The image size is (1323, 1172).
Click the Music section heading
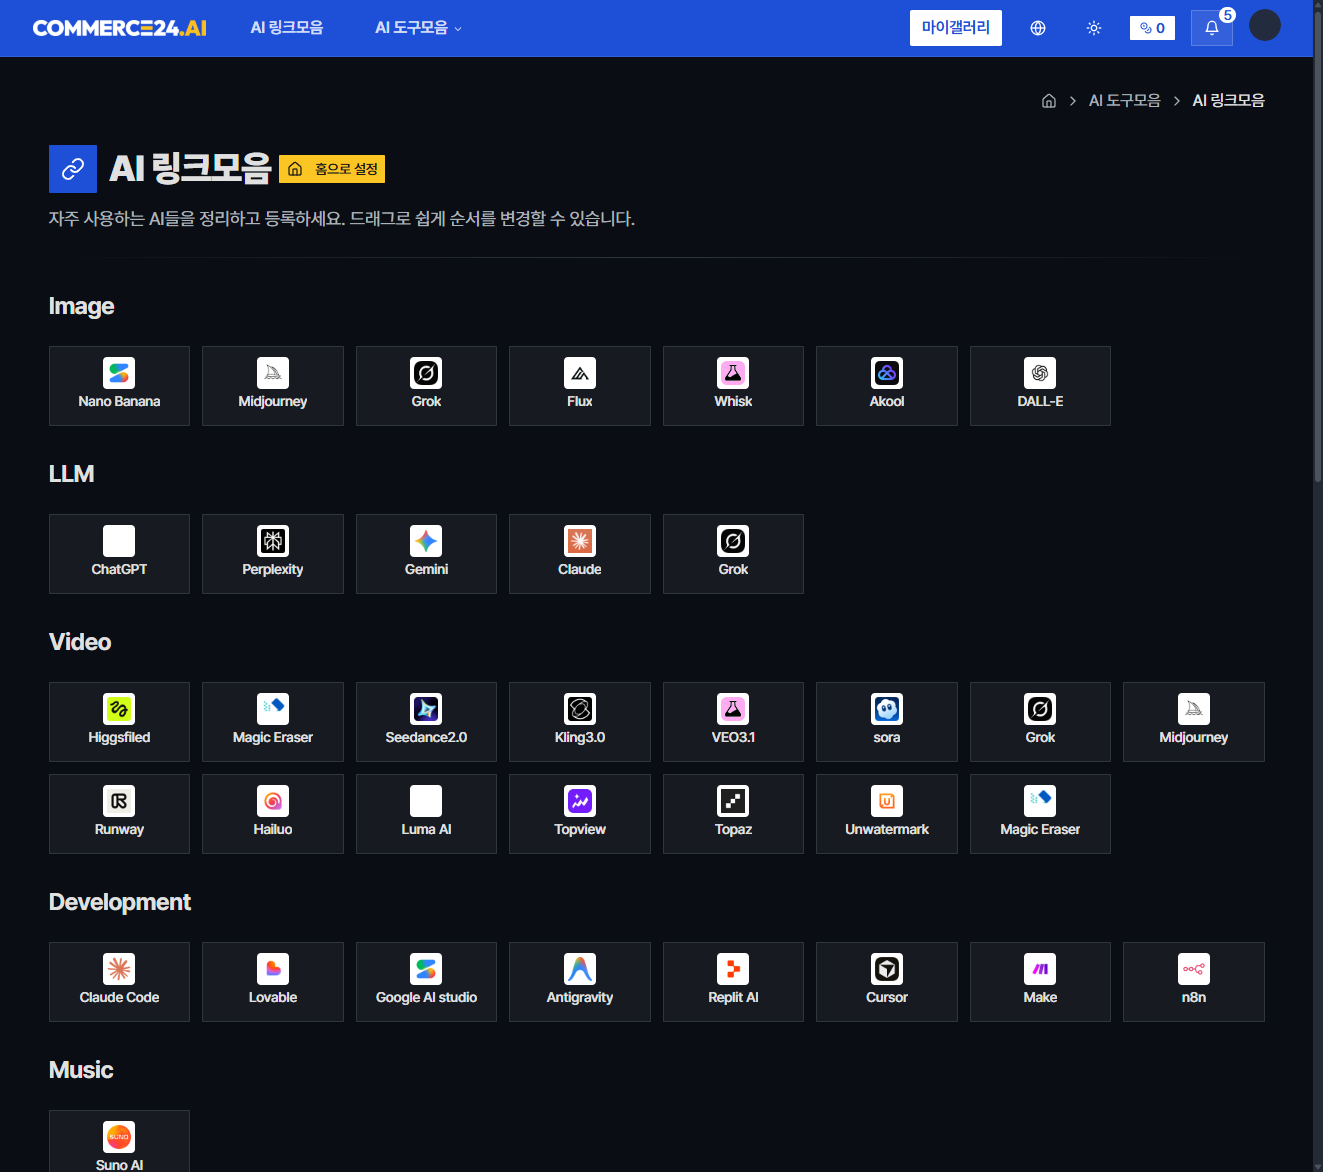coord(81,1070)
